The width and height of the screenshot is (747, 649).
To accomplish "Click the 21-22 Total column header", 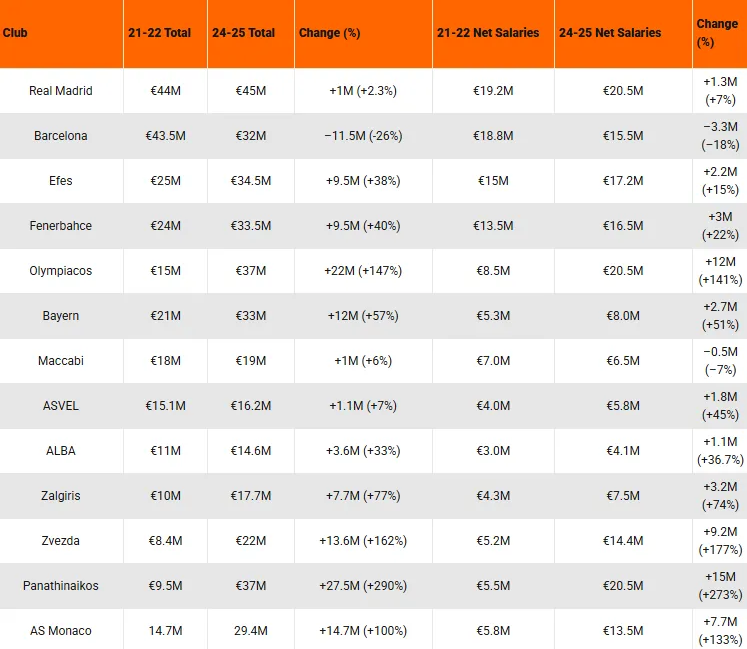I will (x=160, y=33).
